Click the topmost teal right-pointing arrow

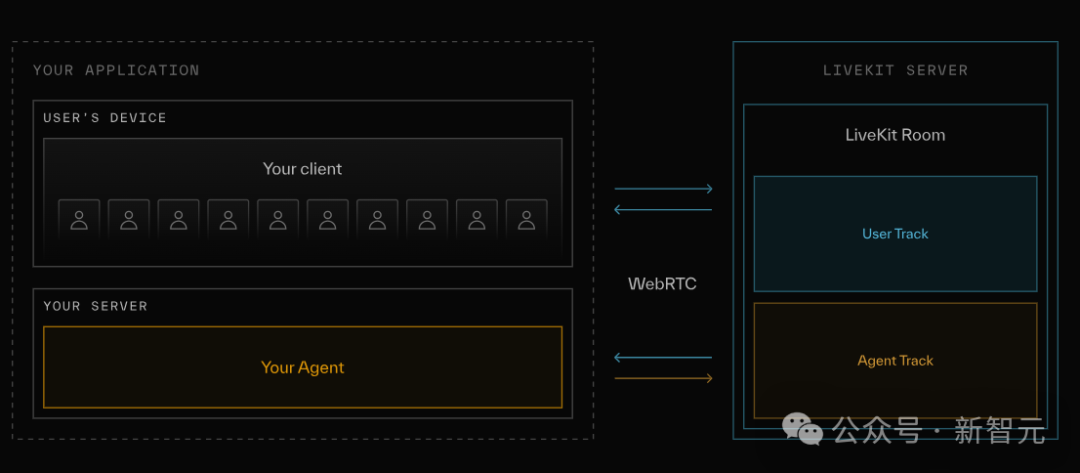[x=663, y=188]
